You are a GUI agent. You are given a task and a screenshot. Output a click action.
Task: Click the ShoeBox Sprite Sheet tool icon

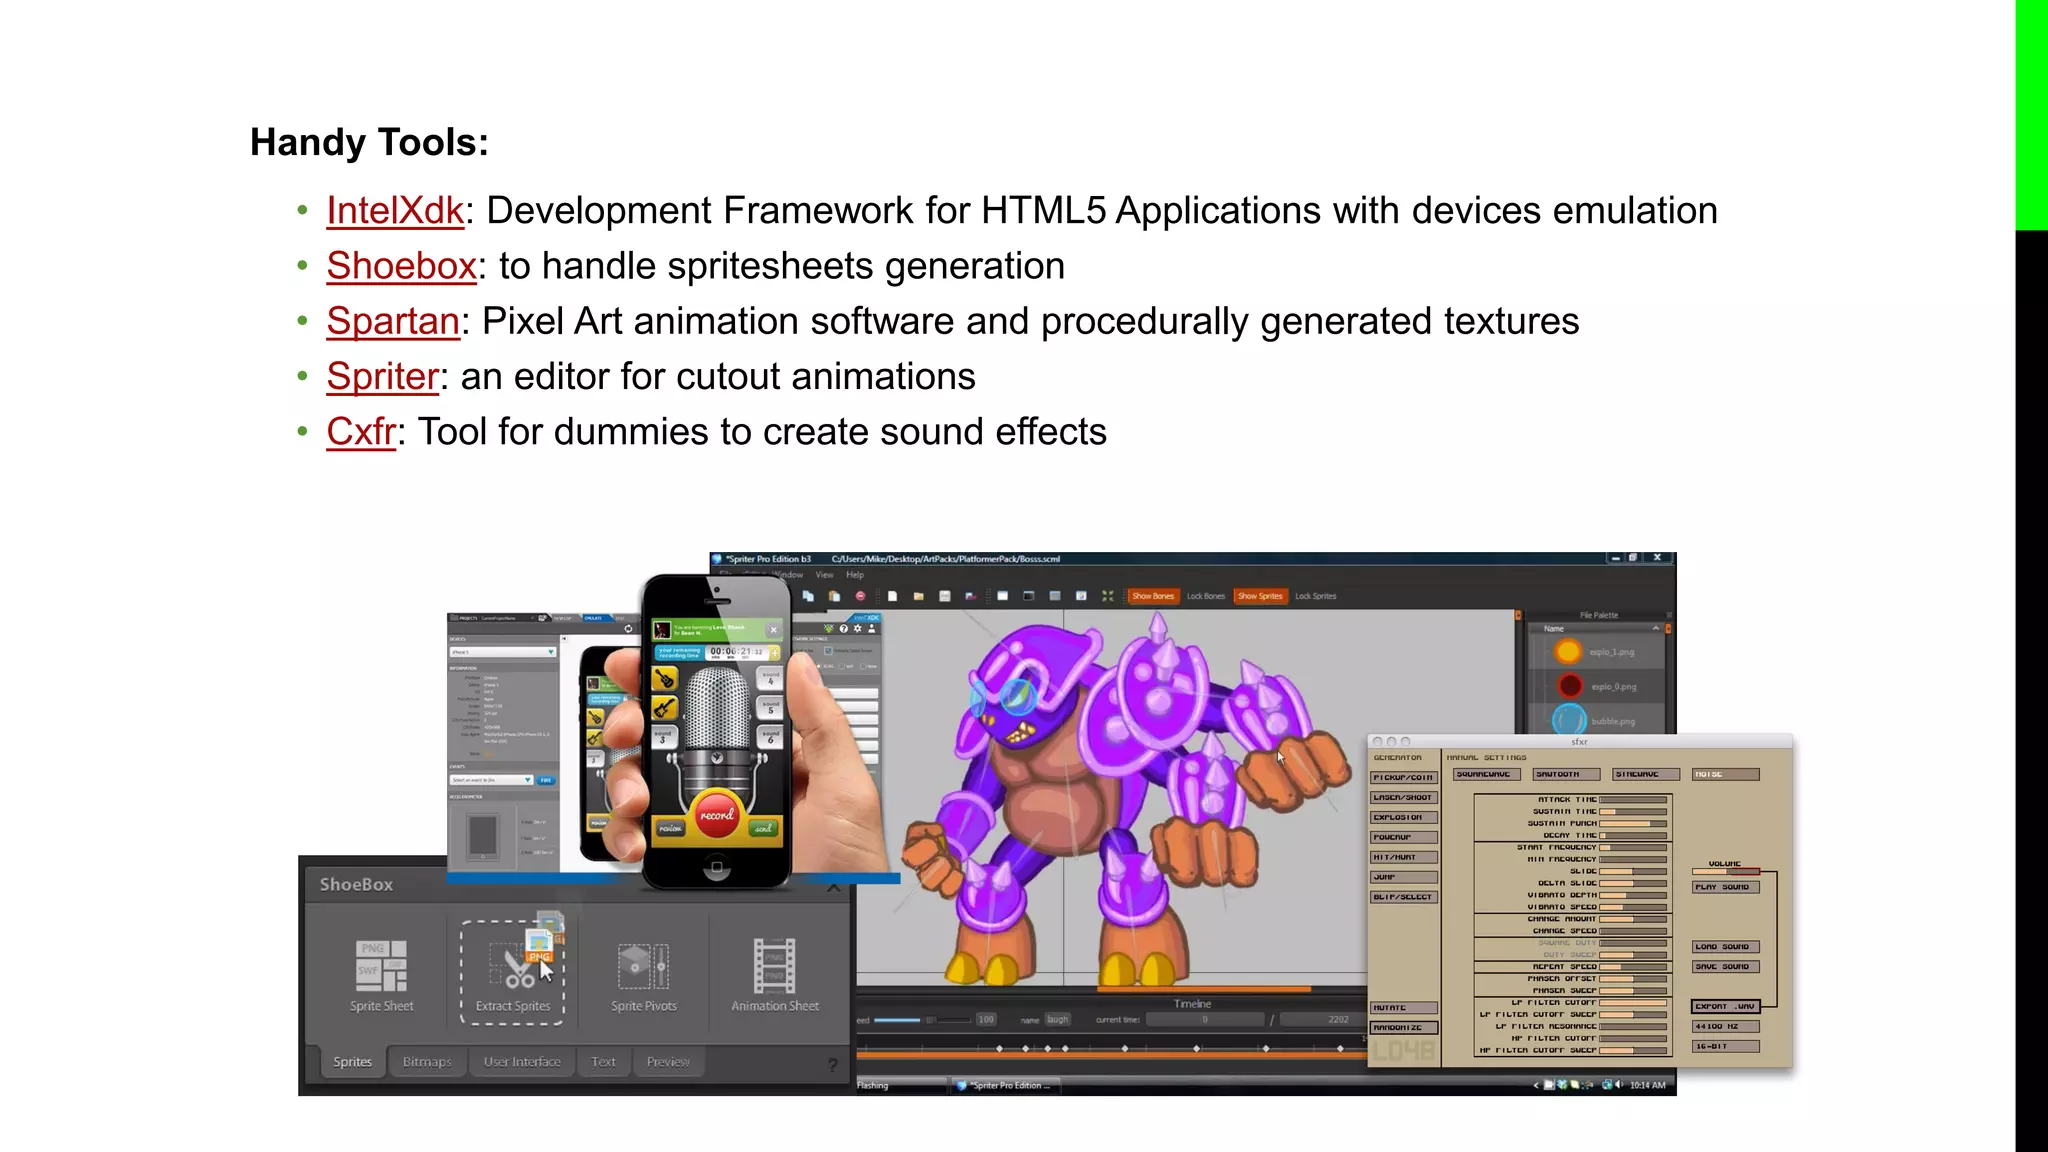tap(381, 966)
